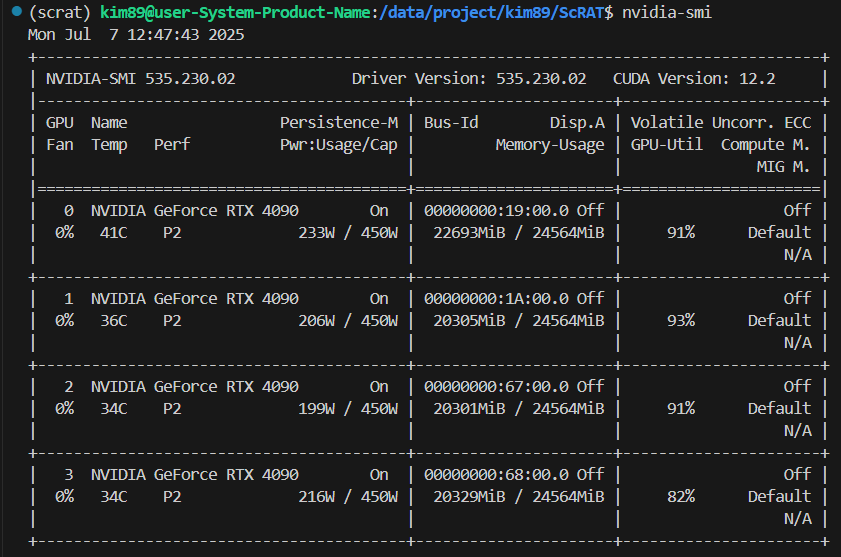Viewport: 841px width, 557px height.
Task: Click Driver Version: 535.230.02
Action: point(469,79)
